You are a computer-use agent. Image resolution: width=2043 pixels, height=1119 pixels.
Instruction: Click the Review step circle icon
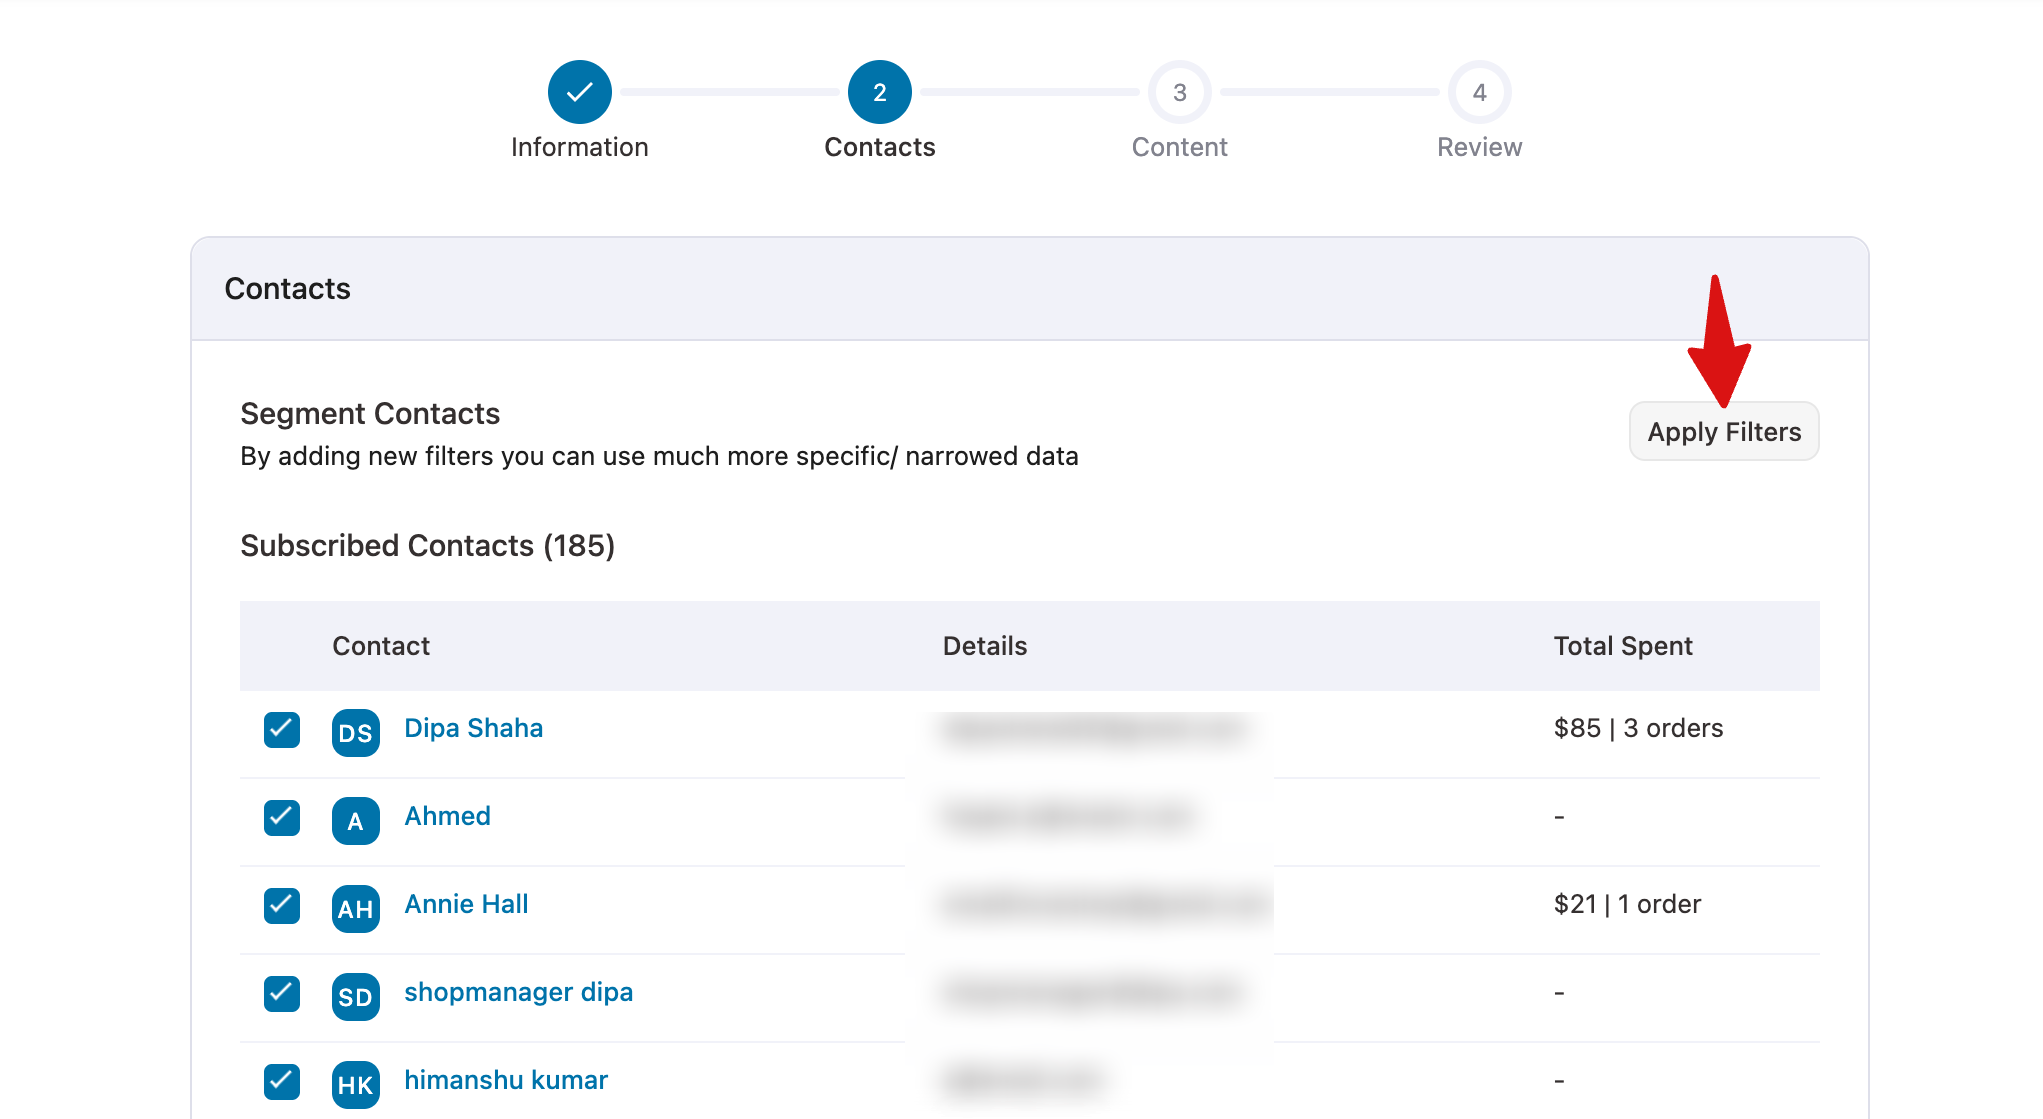(x=1479, y=91)
